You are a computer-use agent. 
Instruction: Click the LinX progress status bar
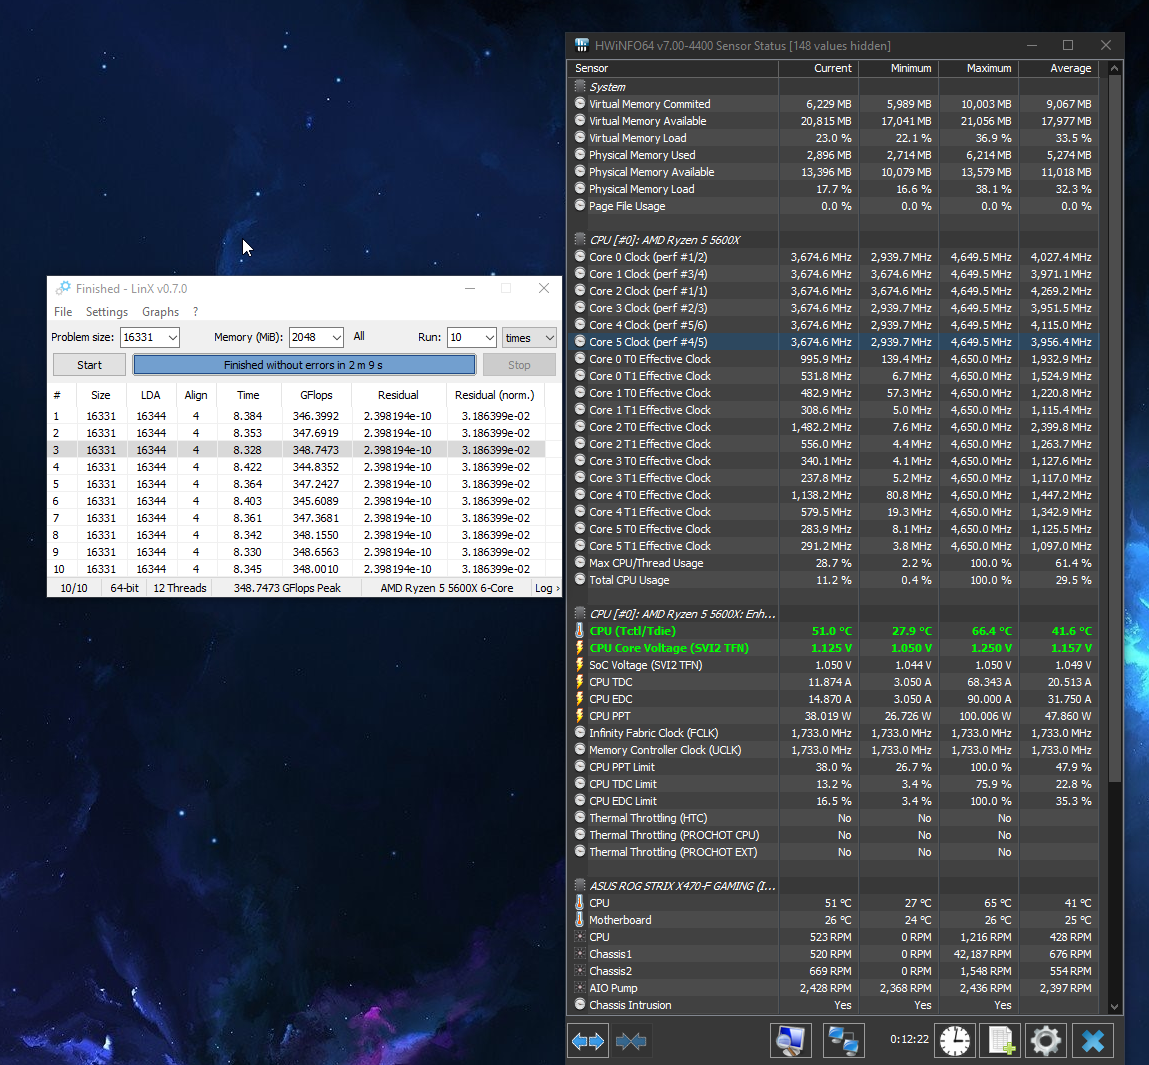[303, 365]
